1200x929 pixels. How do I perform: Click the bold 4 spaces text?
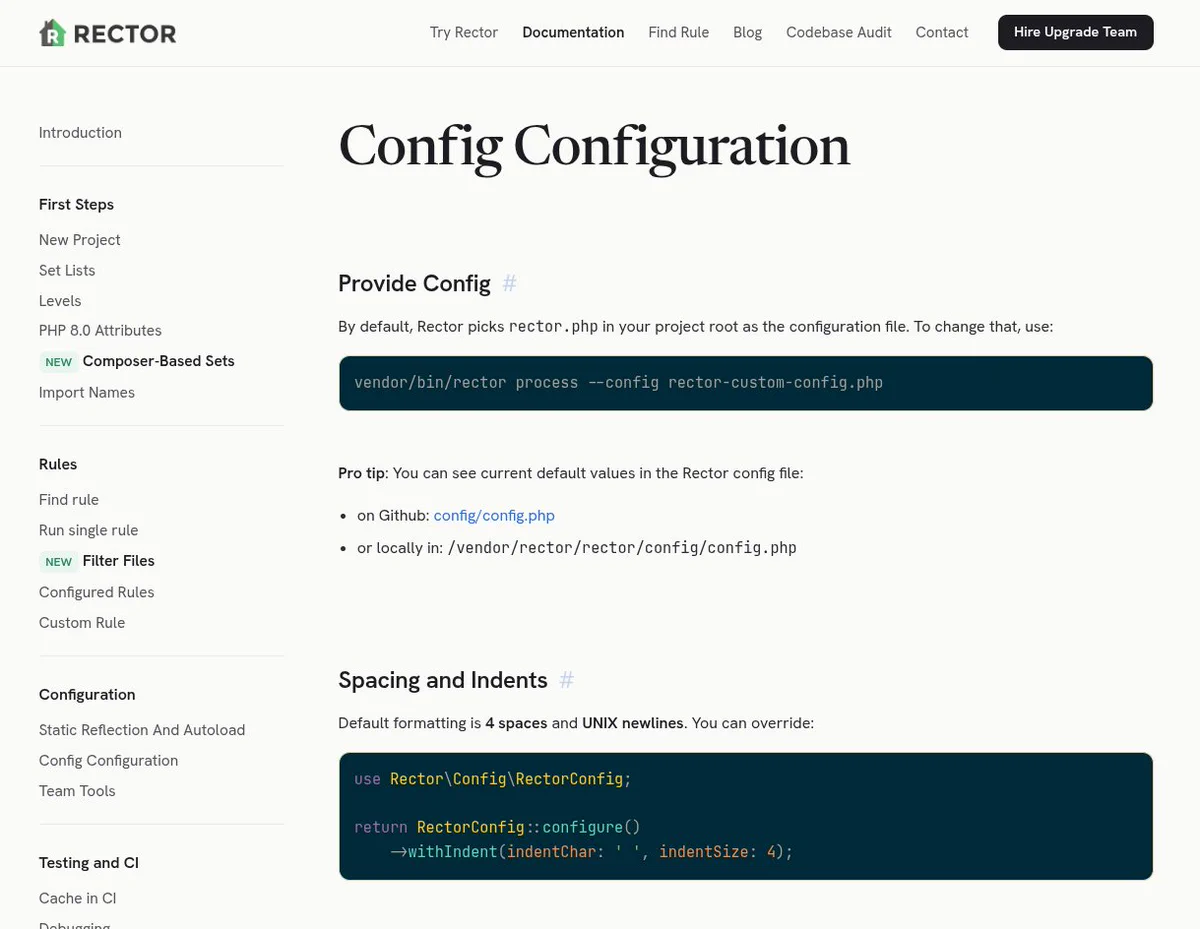click(516, 723)
